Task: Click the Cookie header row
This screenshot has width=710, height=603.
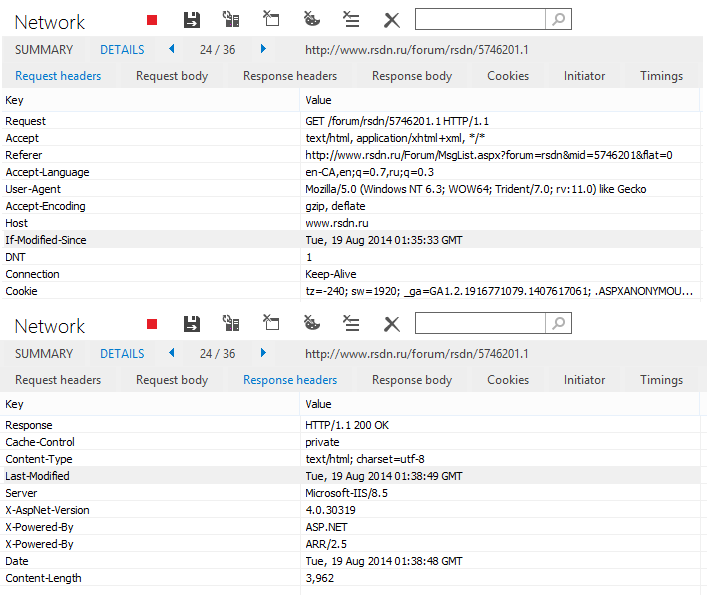Action: pos(351,291)
